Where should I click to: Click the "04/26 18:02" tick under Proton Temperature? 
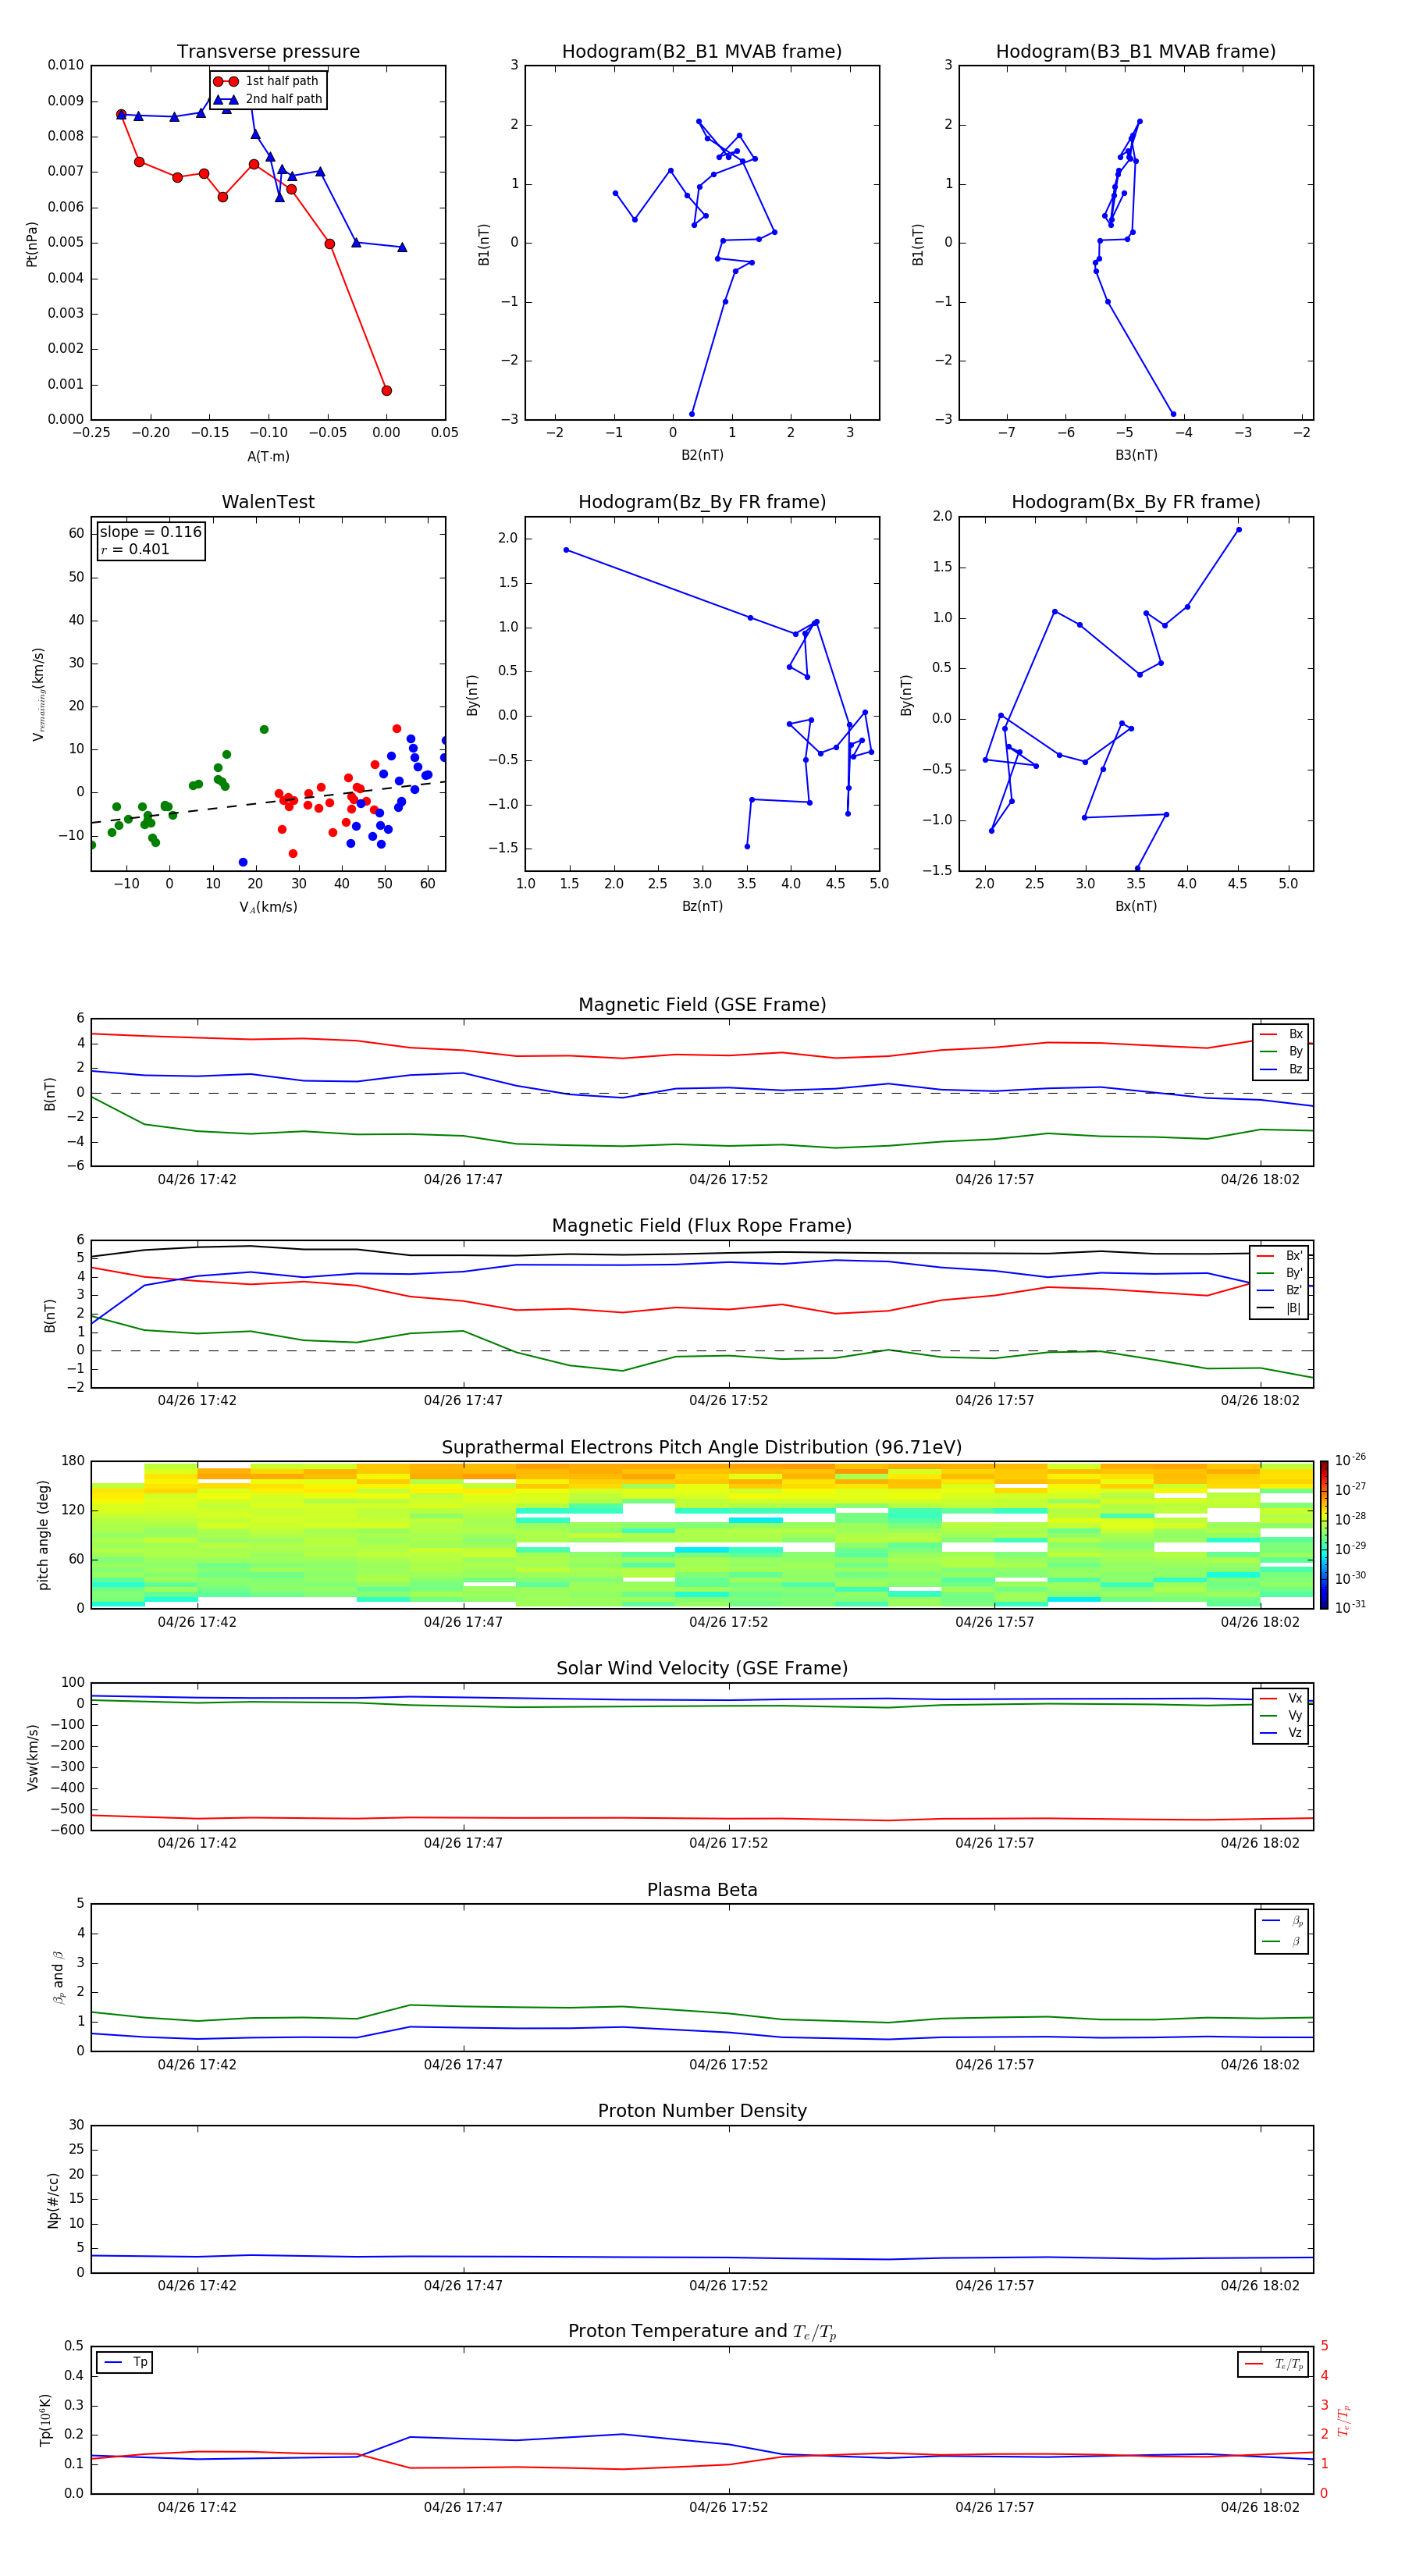[1260, 2507]
